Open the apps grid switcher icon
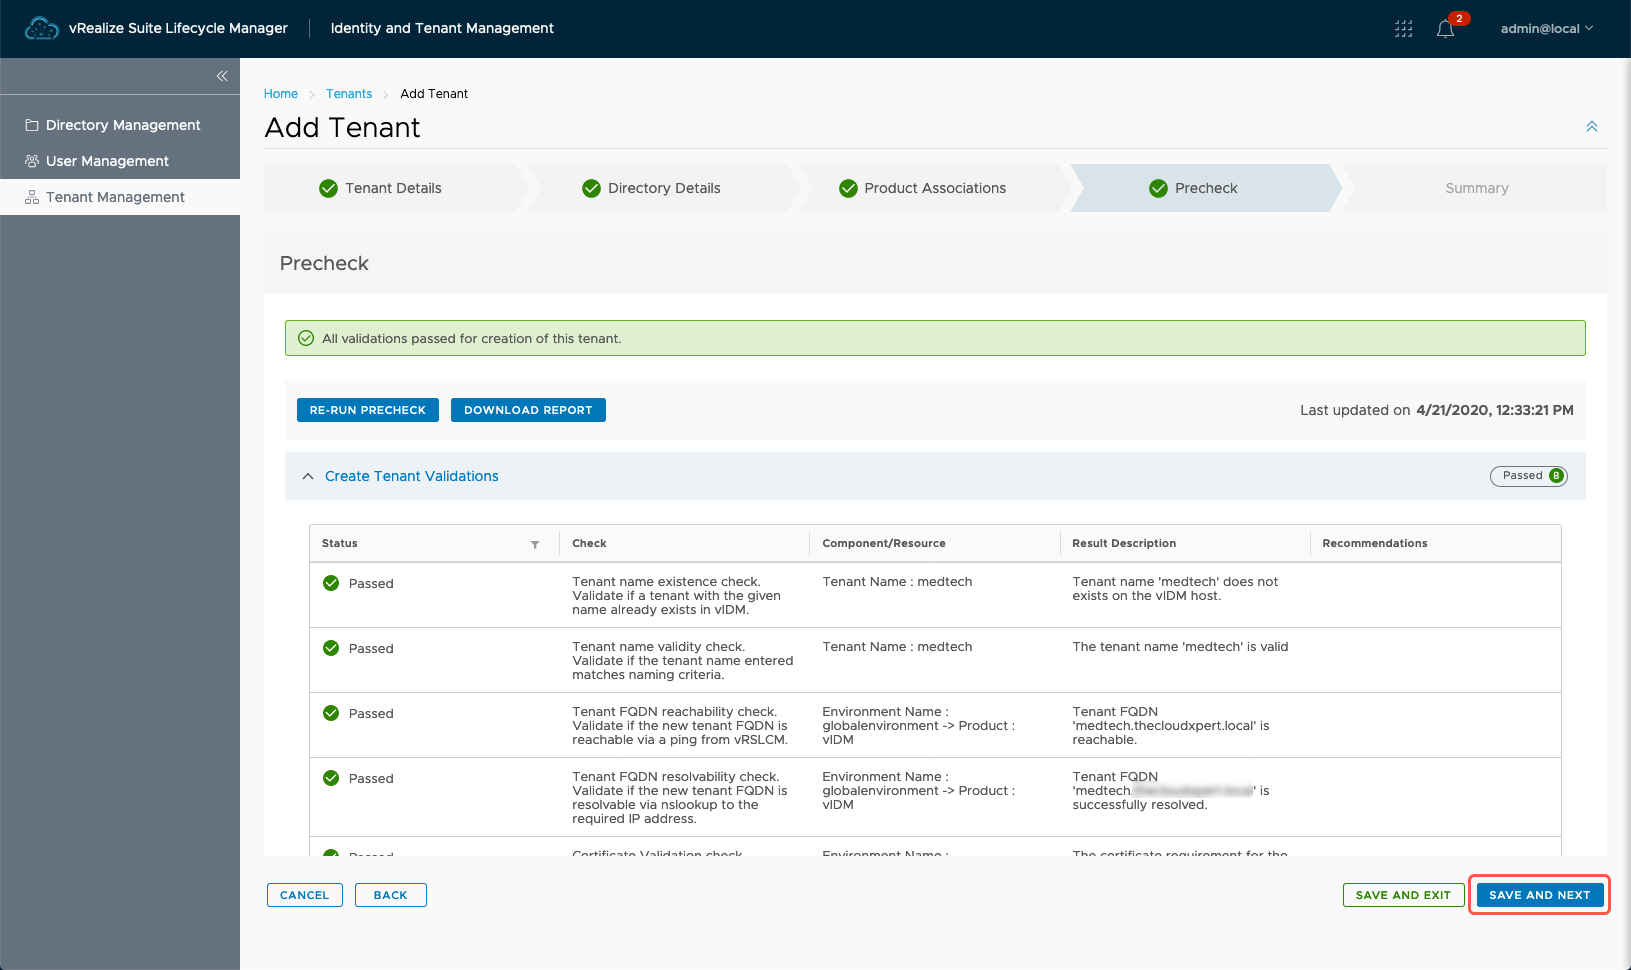1631x970 pixels. pos(1403,29)
